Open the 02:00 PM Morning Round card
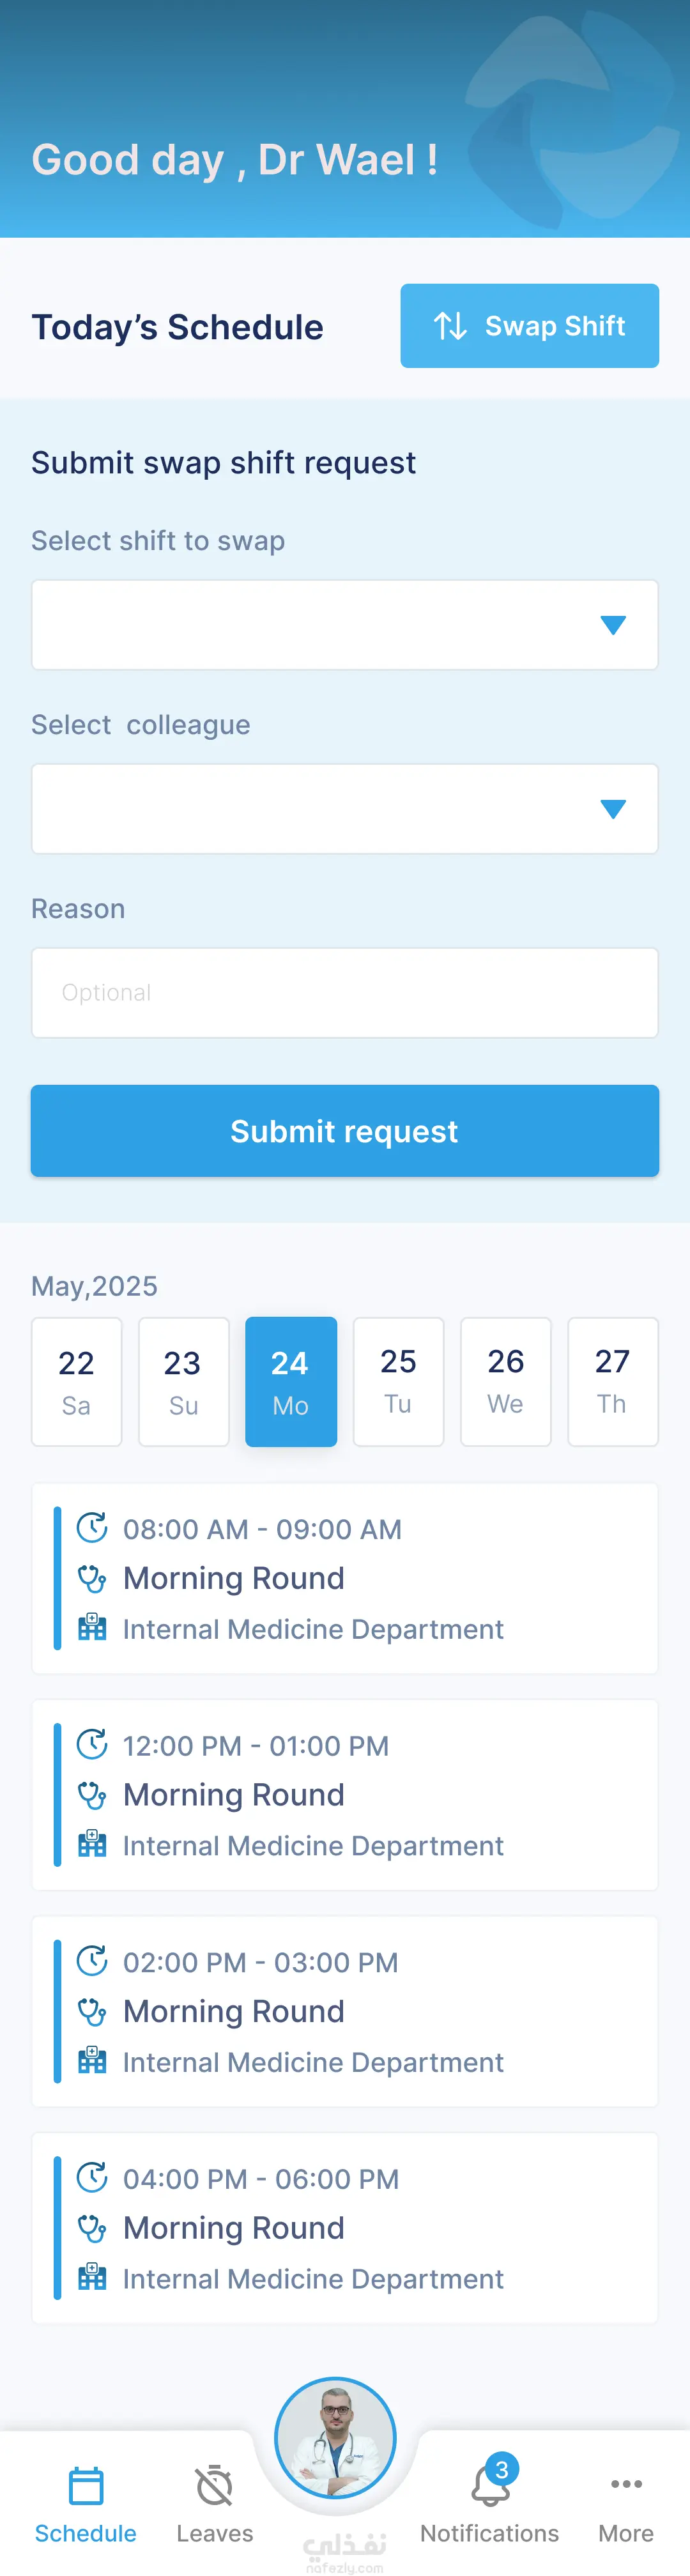Viewport: 690px width, 2576px height. click(x=344, y=2011)
